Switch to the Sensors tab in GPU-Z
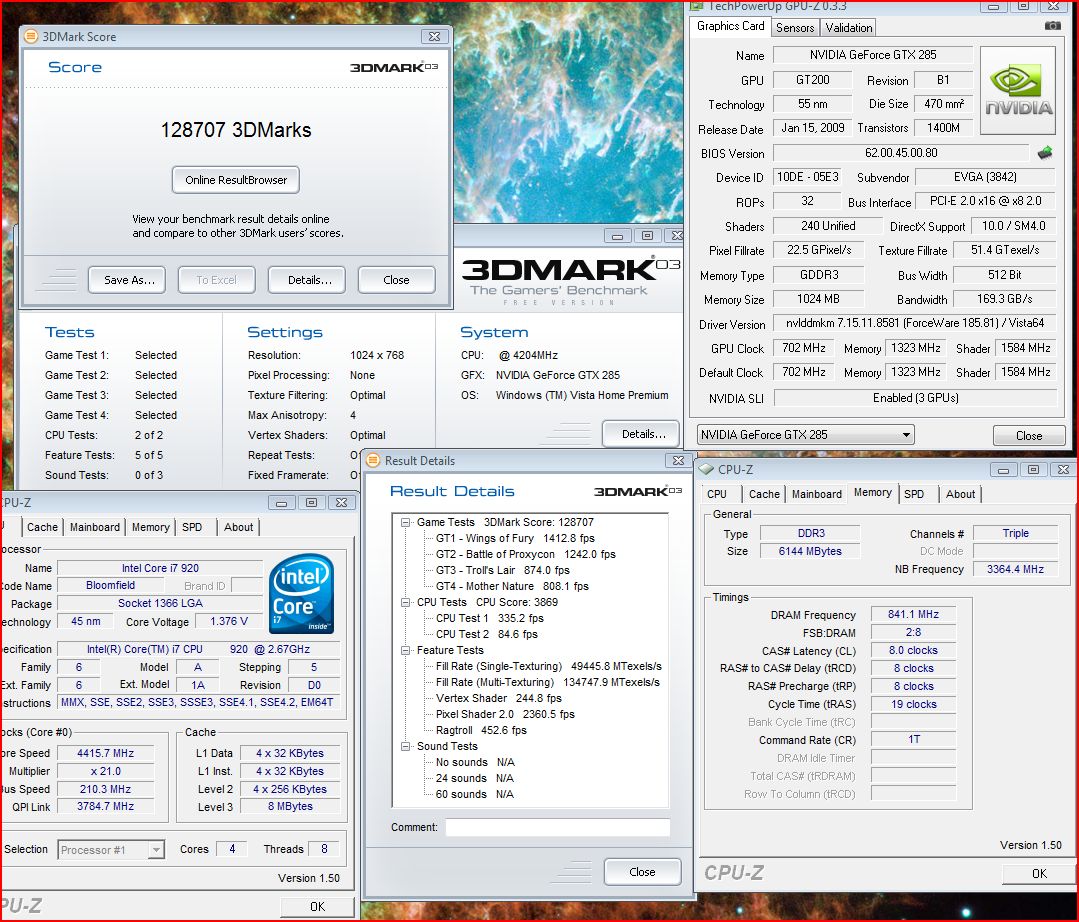1079x922 pixels. [795, 28]
